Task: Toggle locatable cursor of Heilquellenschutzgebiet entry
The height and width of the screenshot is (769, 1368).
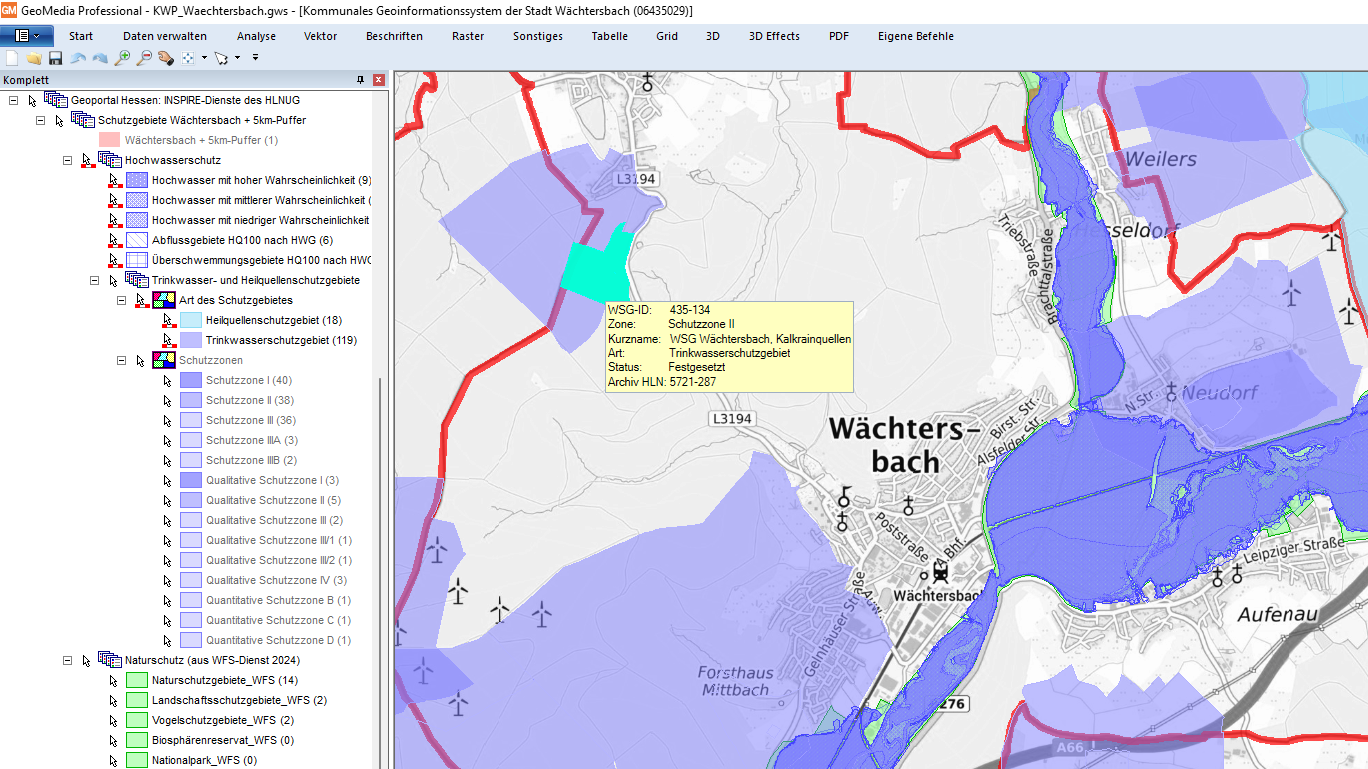Action: [x=168, y=320]
